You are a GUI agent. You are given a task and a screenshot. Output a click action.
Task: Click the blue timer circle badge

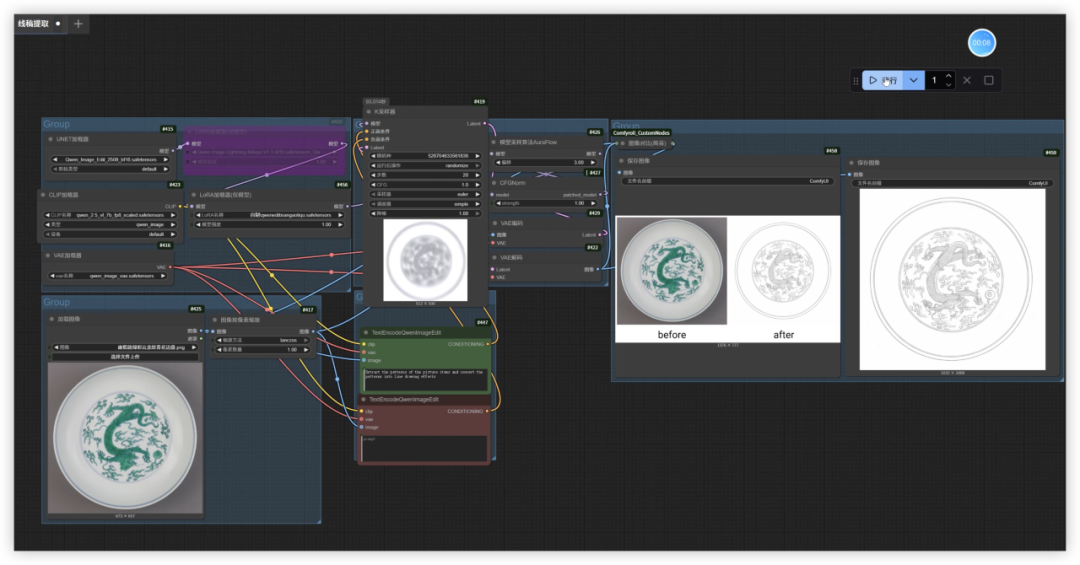coord(981,43)
